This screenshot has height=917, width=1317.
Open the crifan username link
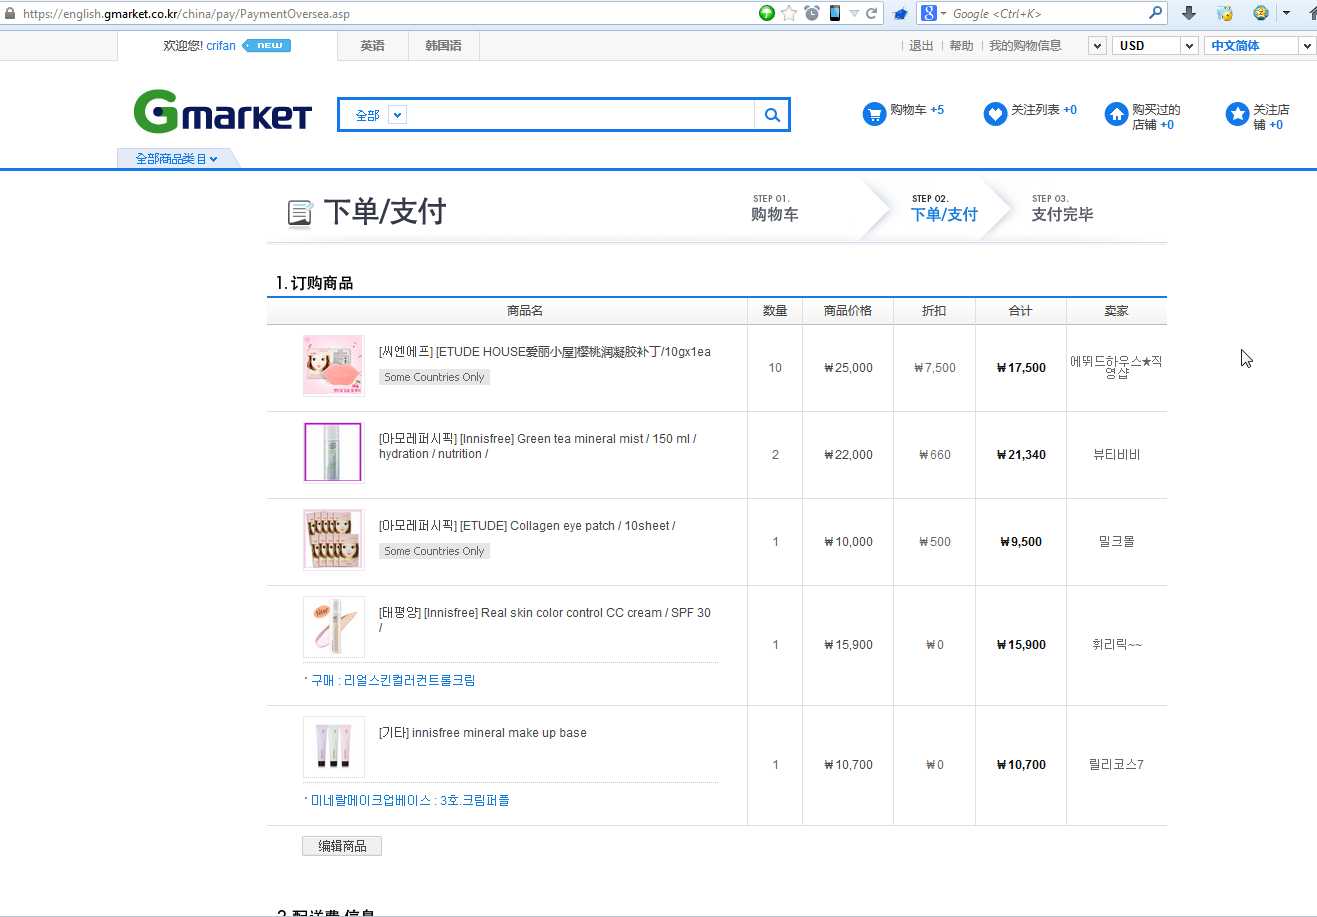(x=221, y=46)
